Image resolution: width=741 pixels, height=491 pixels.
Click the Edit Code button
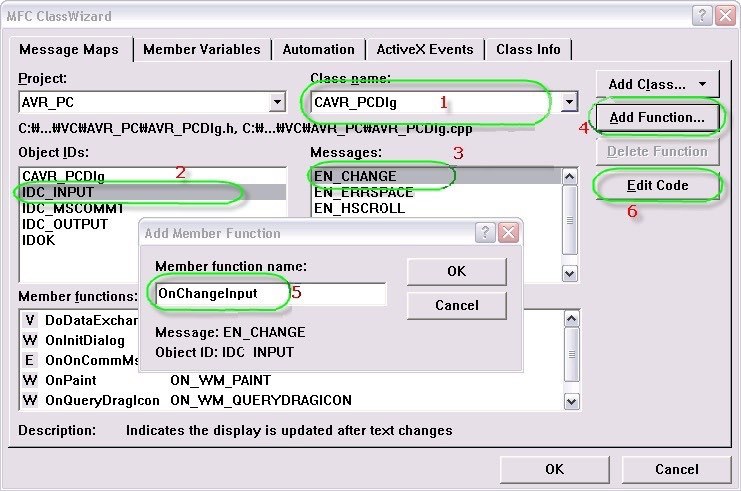pyautogui.click(x=657, y=185)
